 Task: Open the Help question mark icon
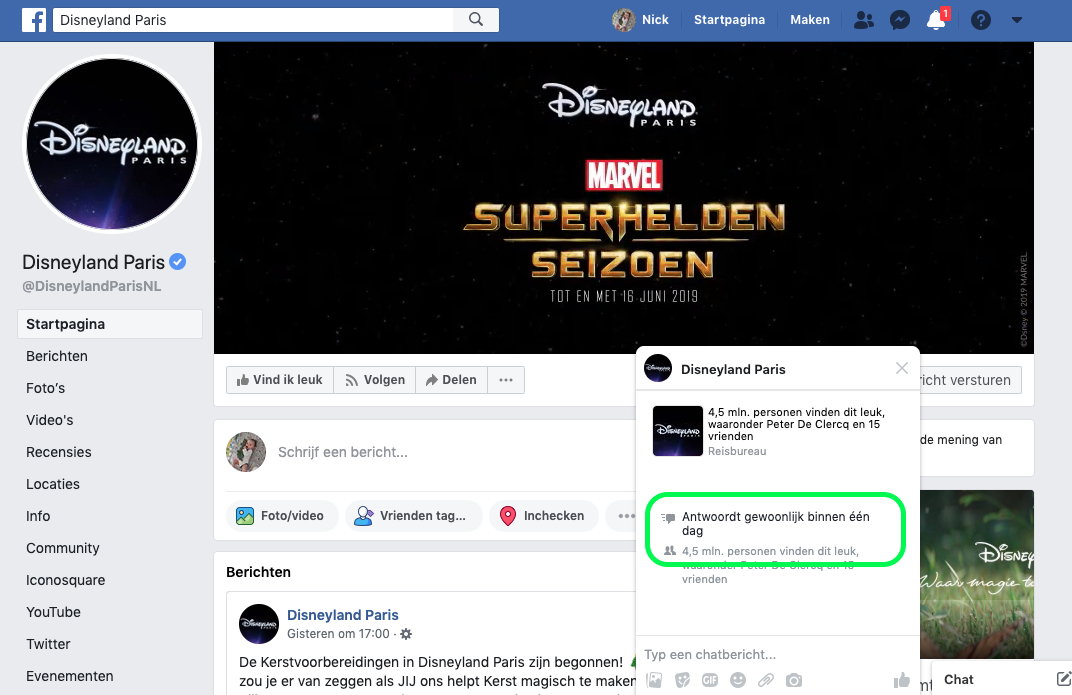click(x=980, y=21)
